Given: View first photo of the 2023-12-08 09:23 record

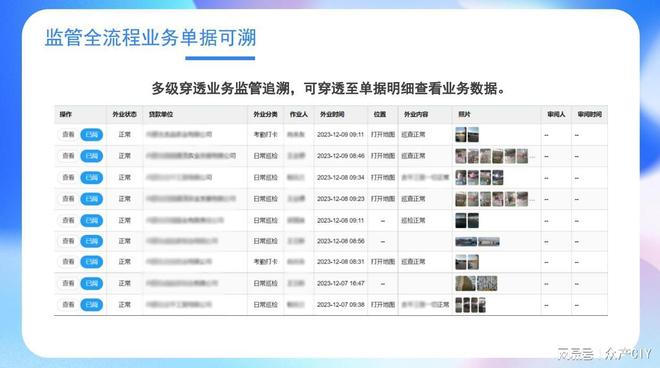Looking at the screenshot, I should click(461, 199).
